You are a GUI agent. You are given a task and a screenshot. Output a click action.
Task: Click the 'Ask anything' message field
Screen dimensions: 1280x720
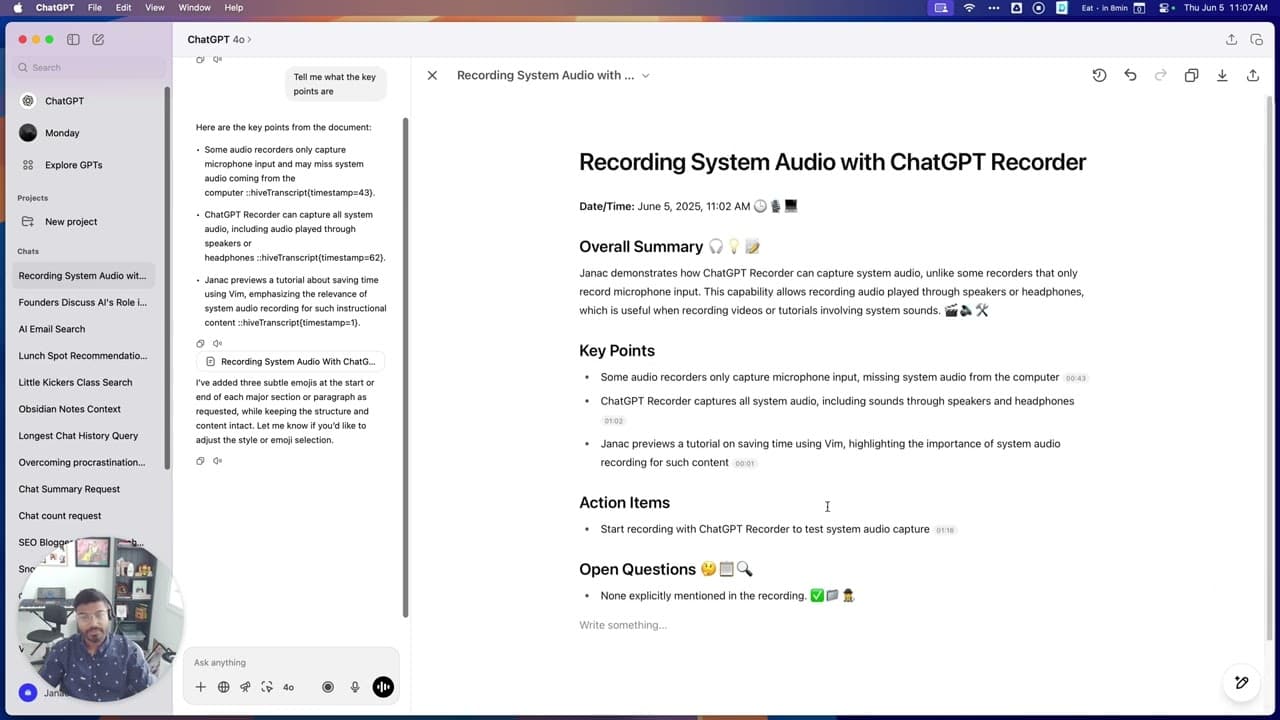coord(290,663)
